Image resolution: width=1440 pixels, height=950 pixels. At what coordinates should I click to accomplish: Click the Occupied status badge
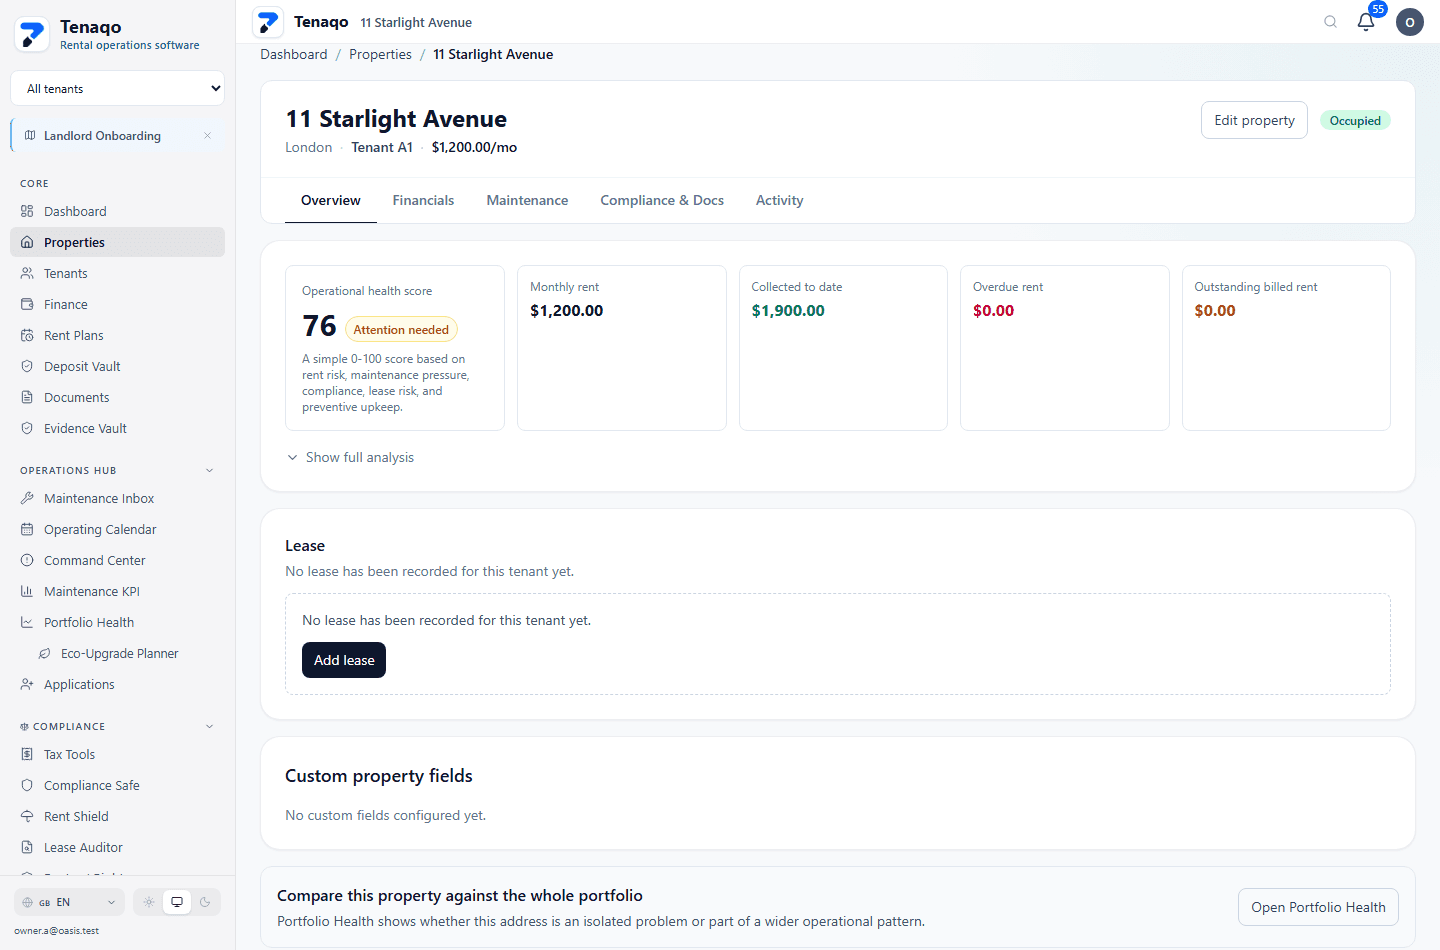click(x=1355, y=120)
